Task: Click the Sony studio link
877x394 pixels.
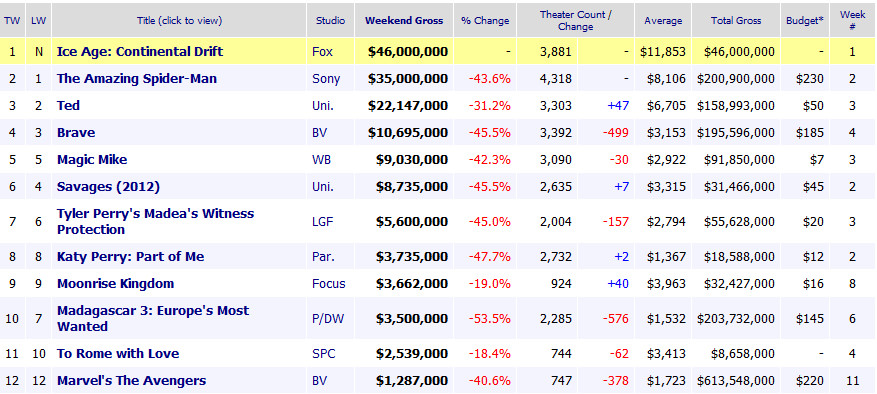Action: pyautogui.click(x=326, y=78)
